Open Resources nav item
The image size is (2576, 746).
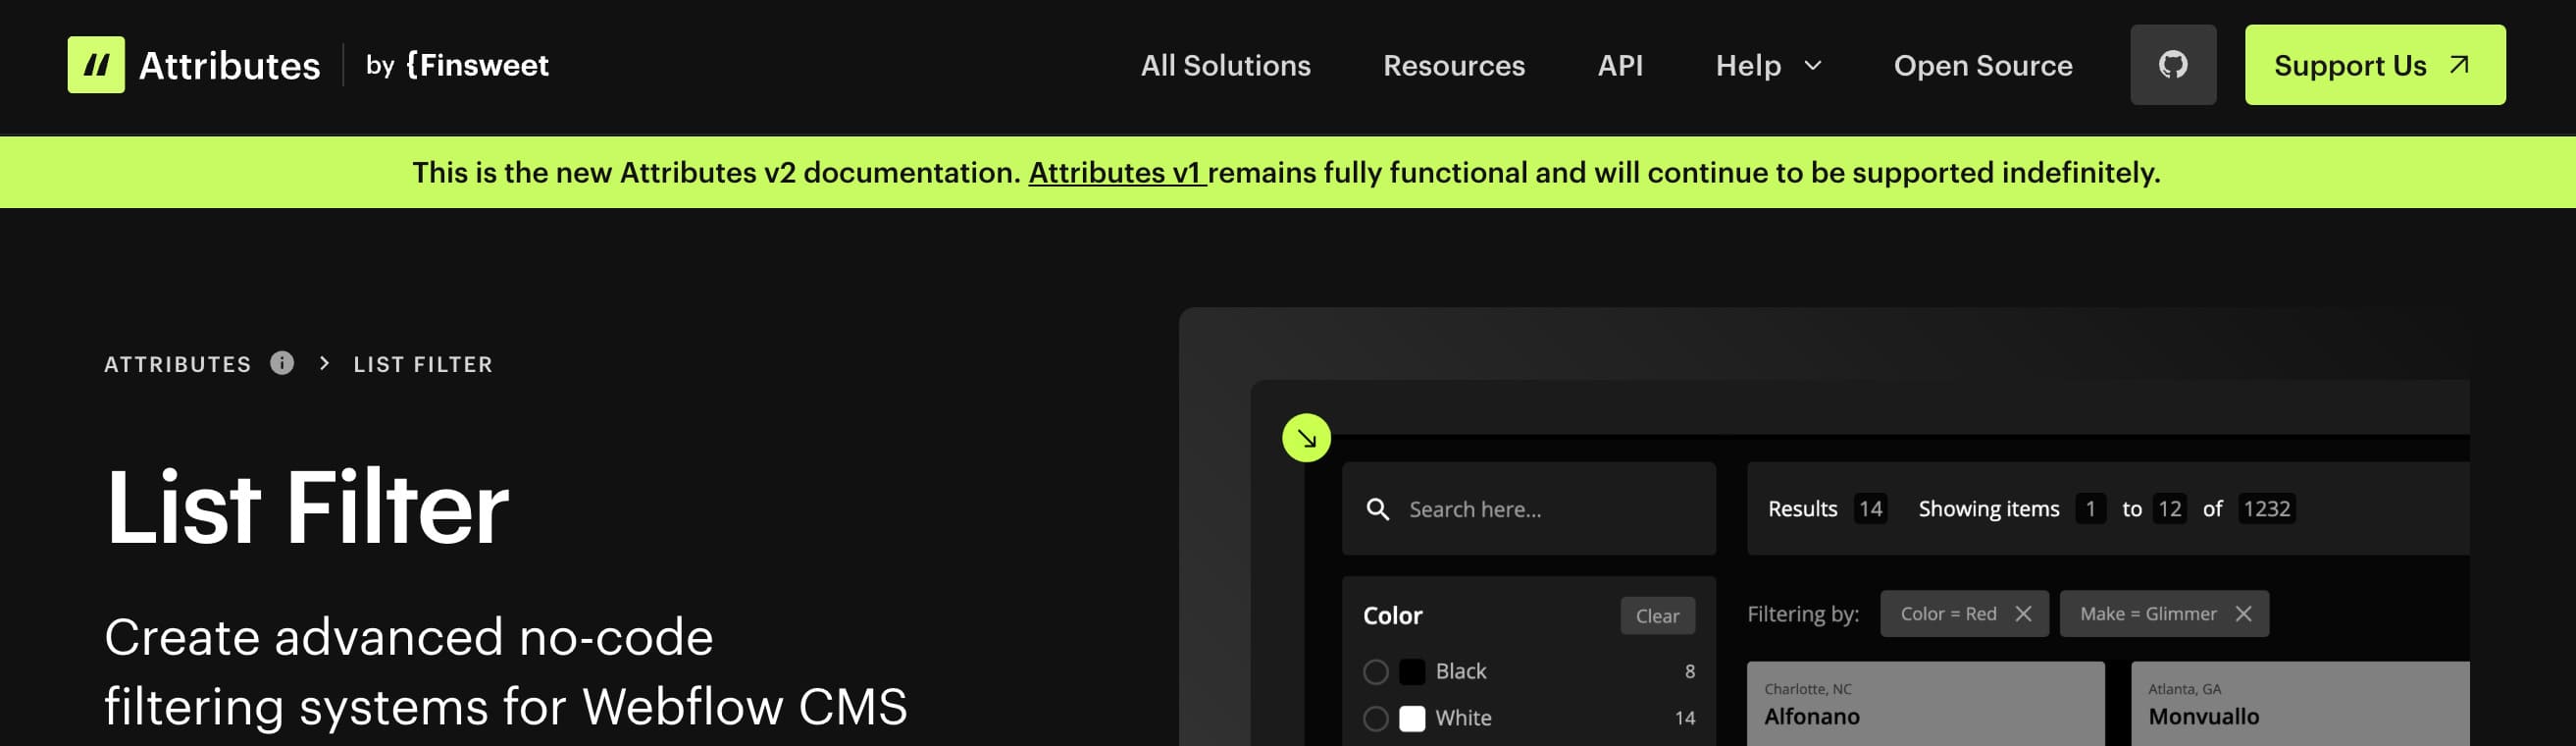(x=1454, y=66)
